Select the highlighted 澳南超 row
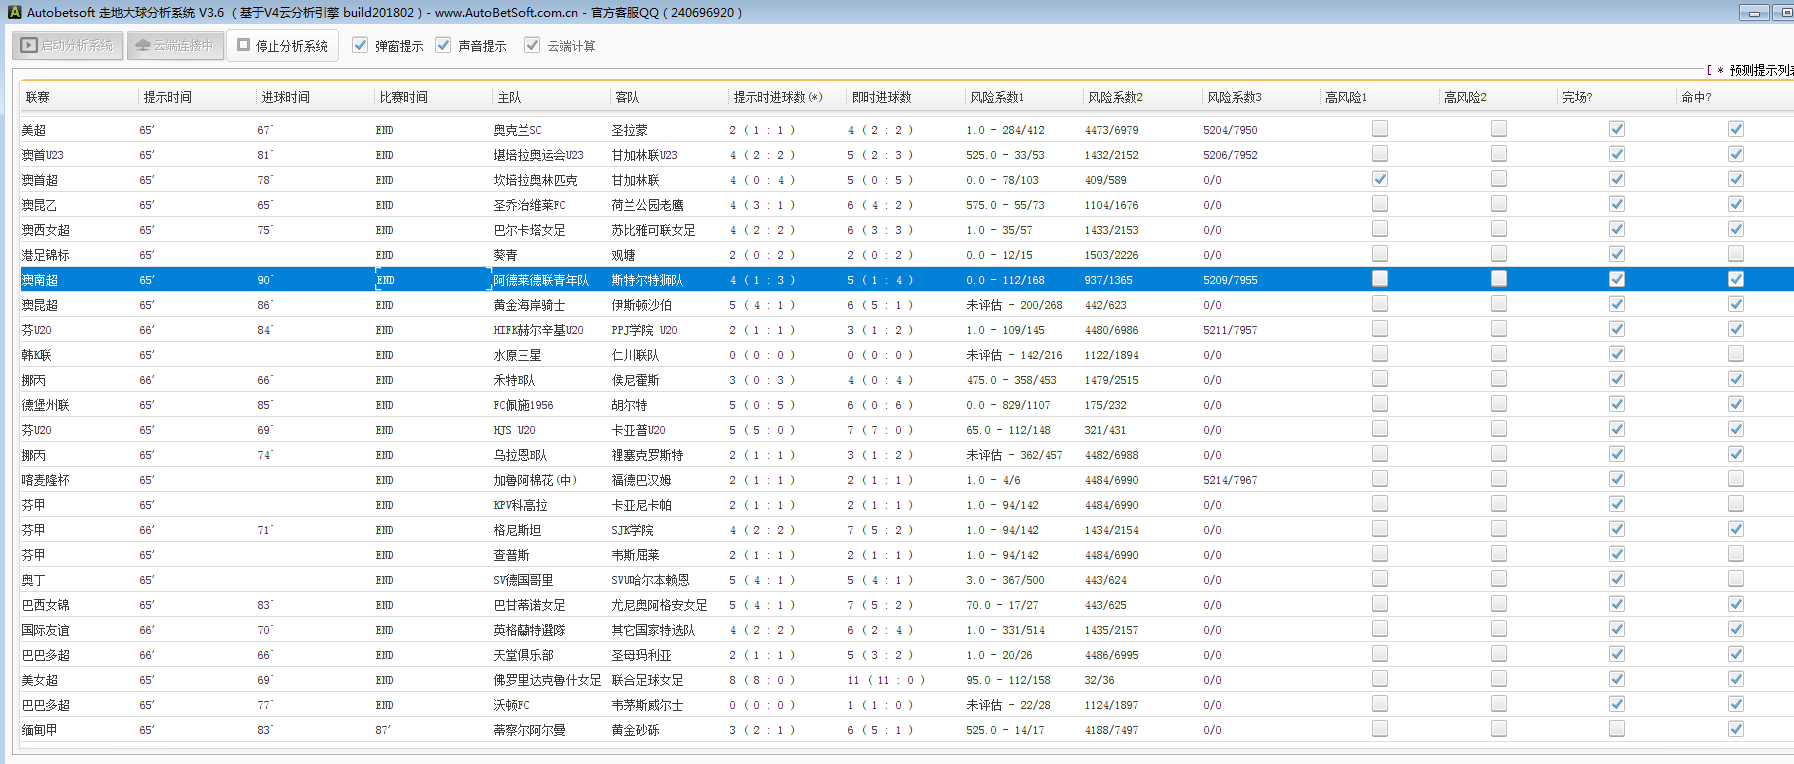This screenshot has height=764, width=1794. point(540,280)
